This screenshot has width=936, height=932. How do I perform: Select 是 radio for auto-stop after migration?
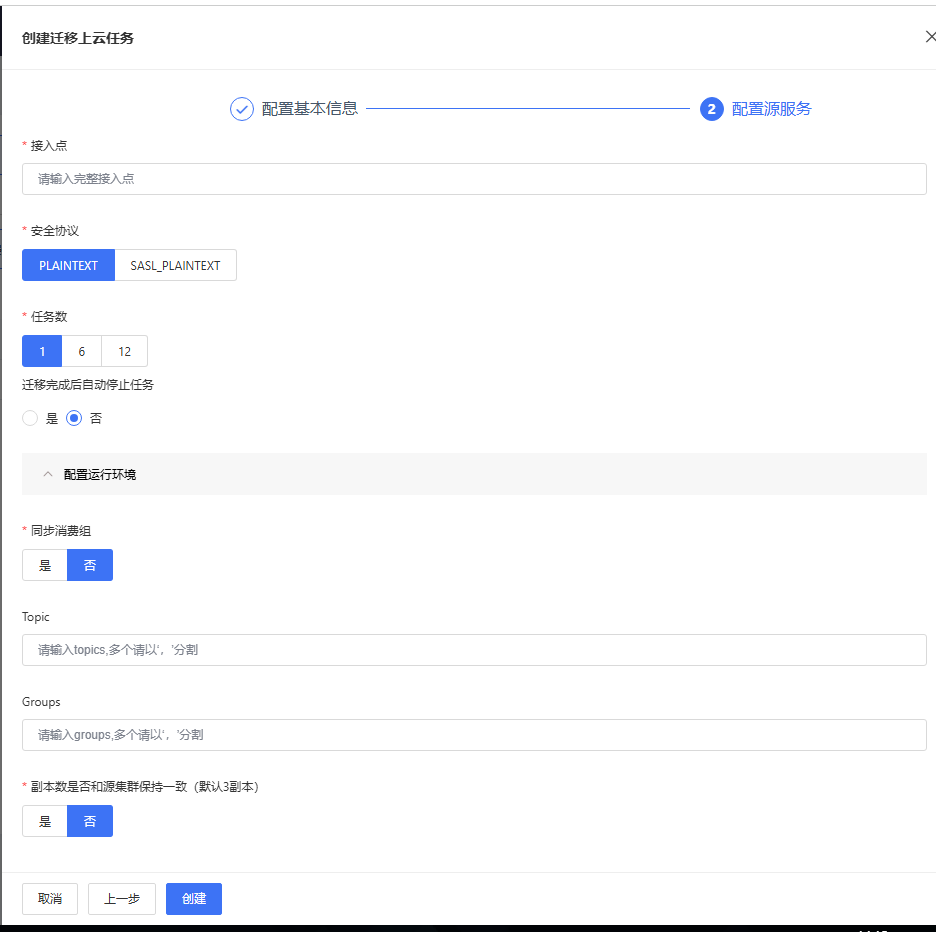[x=30, y=418]
